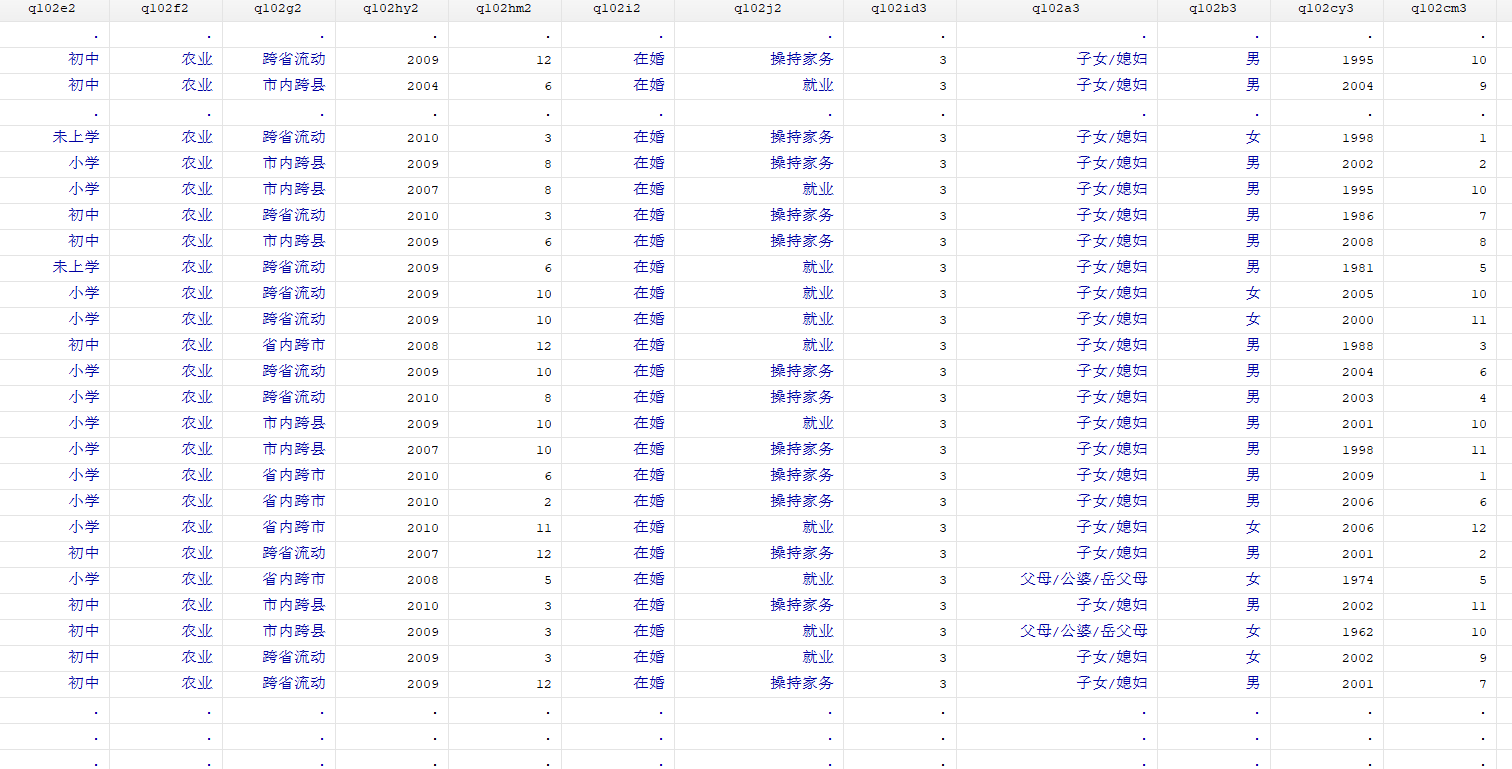Select the q102hy2 column header
This screenshot has width=1512, height=769.
coord(391,9)
